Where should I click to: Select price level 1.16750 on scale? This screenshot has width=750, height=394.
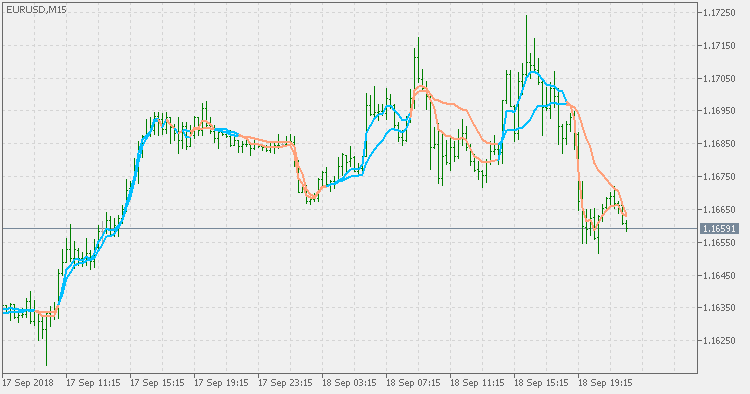coord(719,177)
